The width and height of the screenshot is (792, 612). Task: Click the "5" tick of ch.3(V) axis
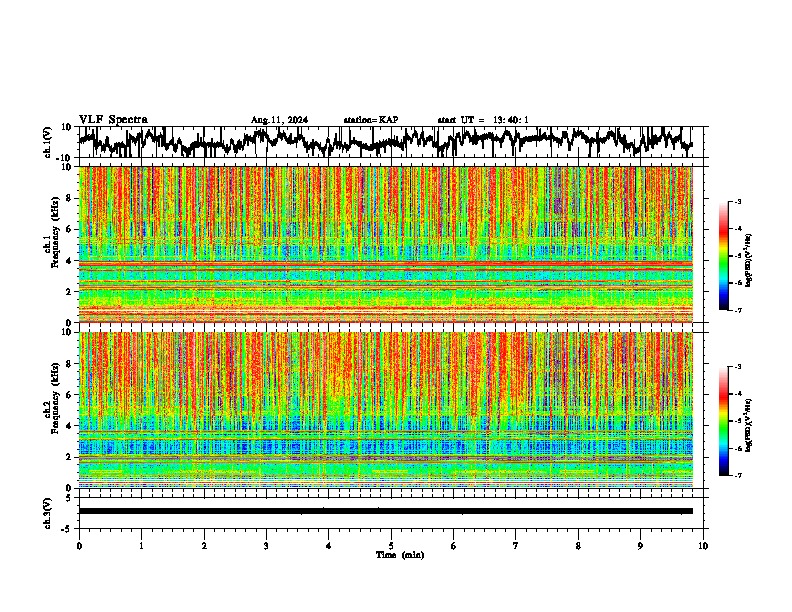pyautogui.click(x=70, y=498)
